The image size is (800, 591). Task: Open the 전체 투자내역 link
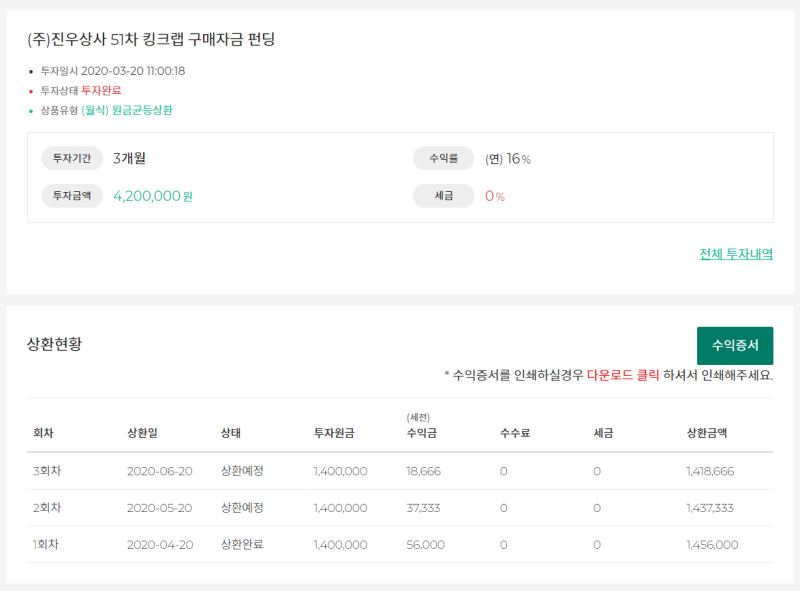[x=736, y=254]
